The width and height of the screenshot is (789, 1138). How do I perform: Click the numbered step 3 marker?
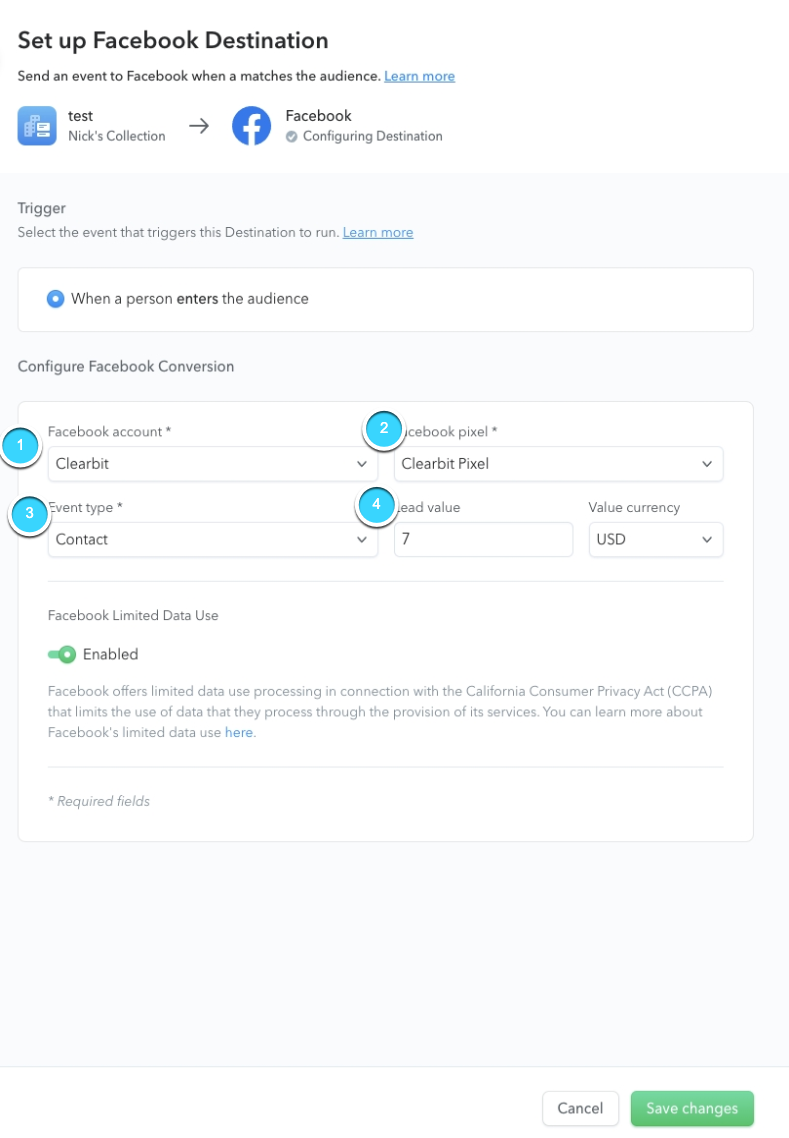(29, 513)
